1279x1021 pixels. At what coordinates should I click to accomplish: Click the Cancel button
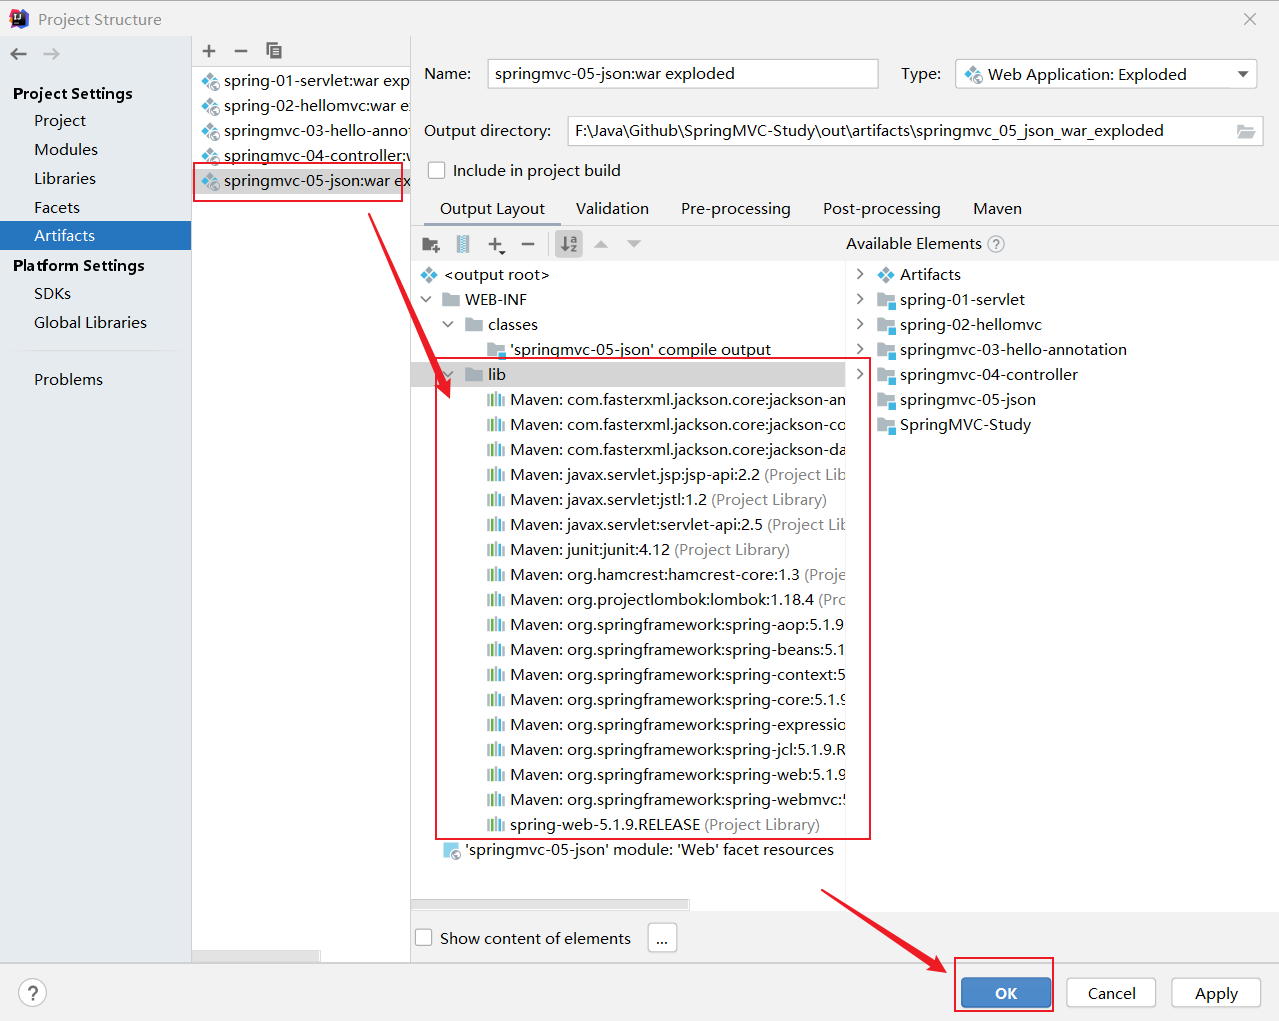pyautogui.click(x=1111, y=993)
